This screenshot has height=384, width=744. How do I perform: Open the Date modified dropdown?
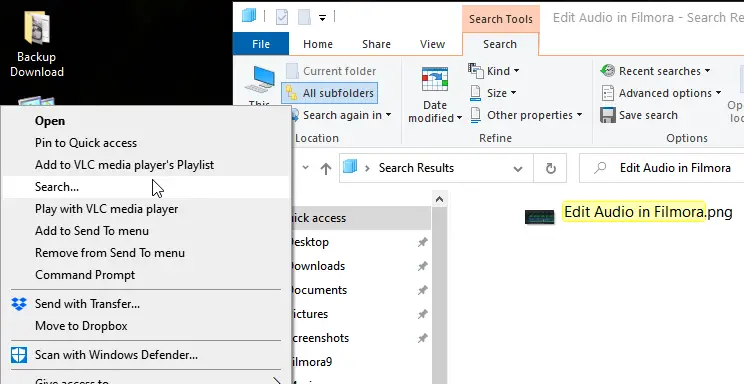(459, 119)
